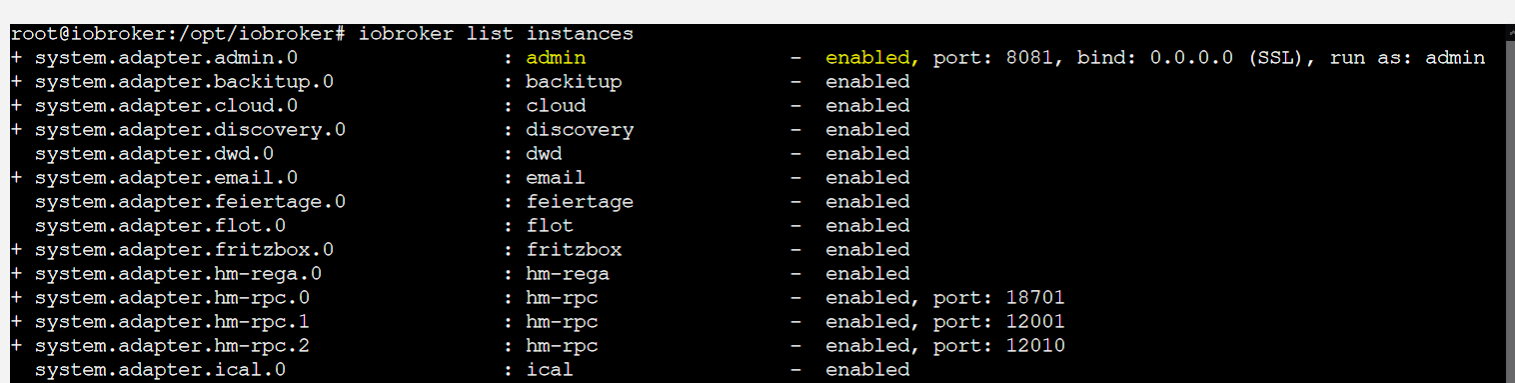Viewport: 1515px width, 383px height.
Task: Click port 8081 text in admin row
Action: click(x=999, y=58)
